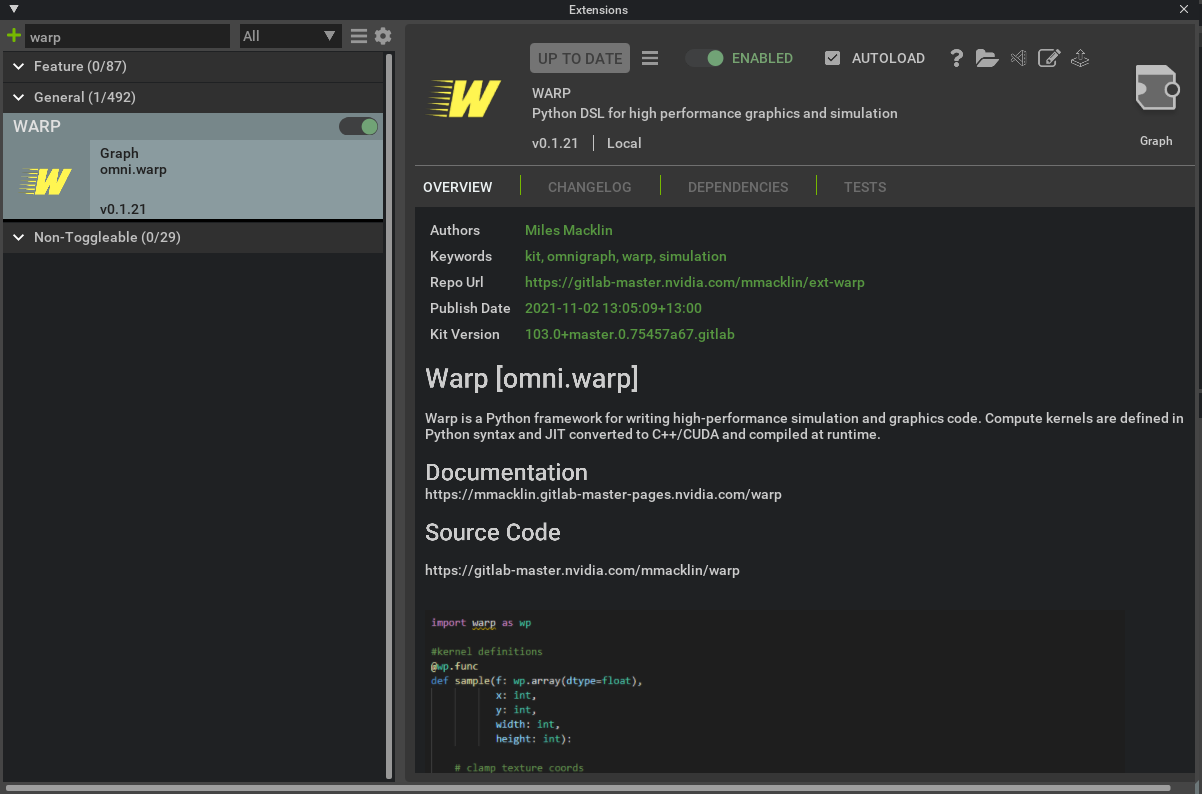1202x794 pixels.
Task: Switch to the CHANGELOG tab
Action: (589, 187)
